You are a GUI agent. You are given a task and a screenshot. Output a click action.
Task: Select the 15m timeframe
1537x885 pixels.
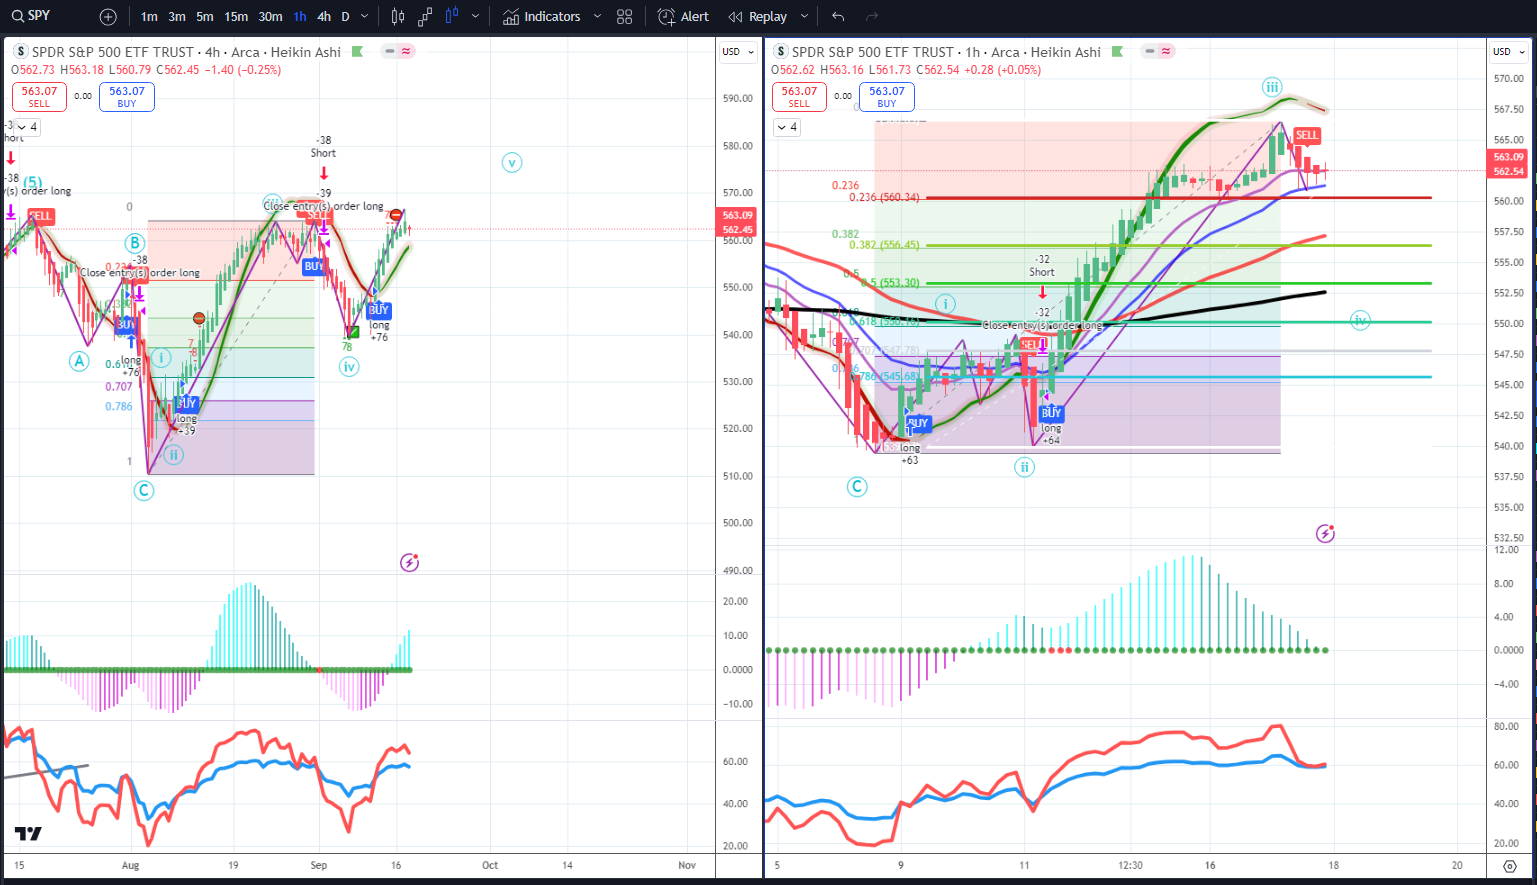click(236, 17)
